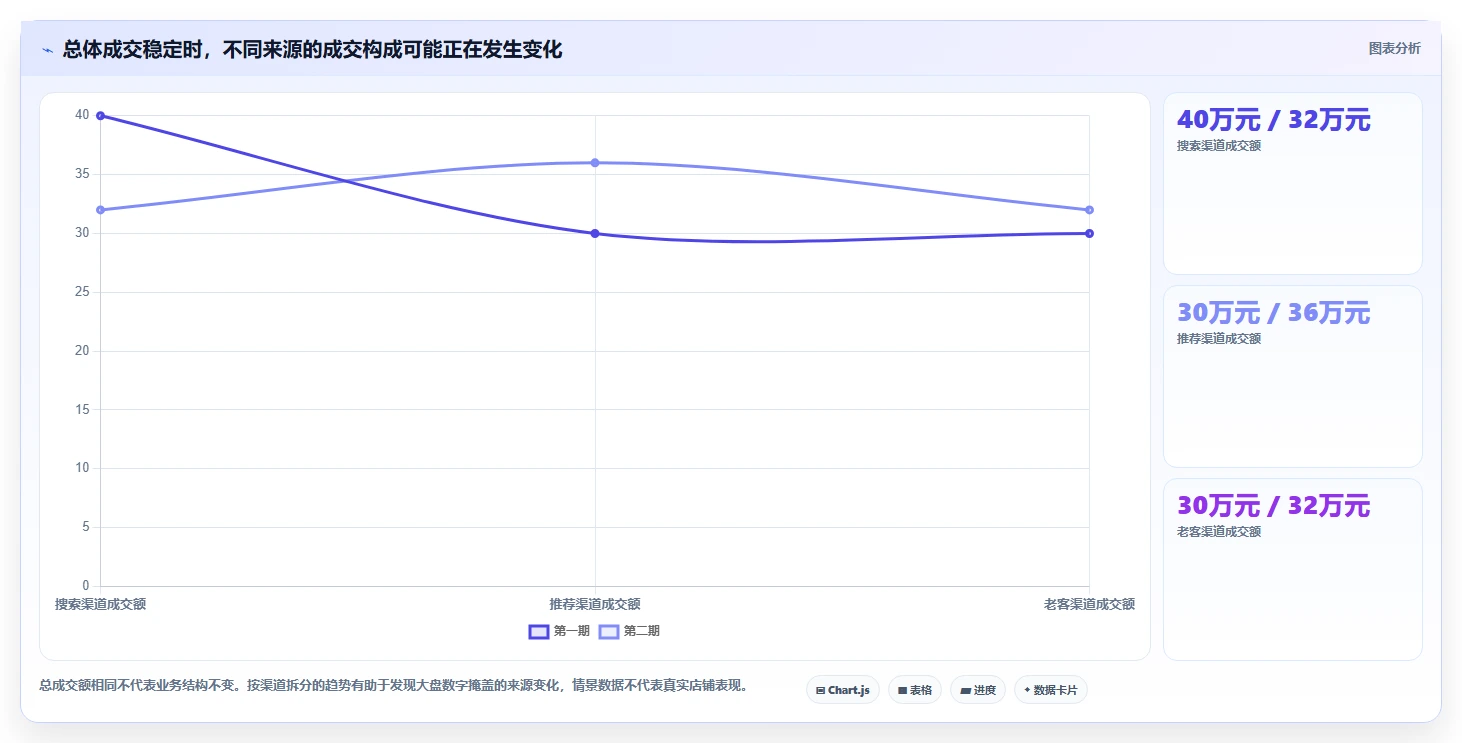Select 第一期 data point for 老客渠道成交额
The height and width of the screenshot is (743, 1462).
[1089, 234]
